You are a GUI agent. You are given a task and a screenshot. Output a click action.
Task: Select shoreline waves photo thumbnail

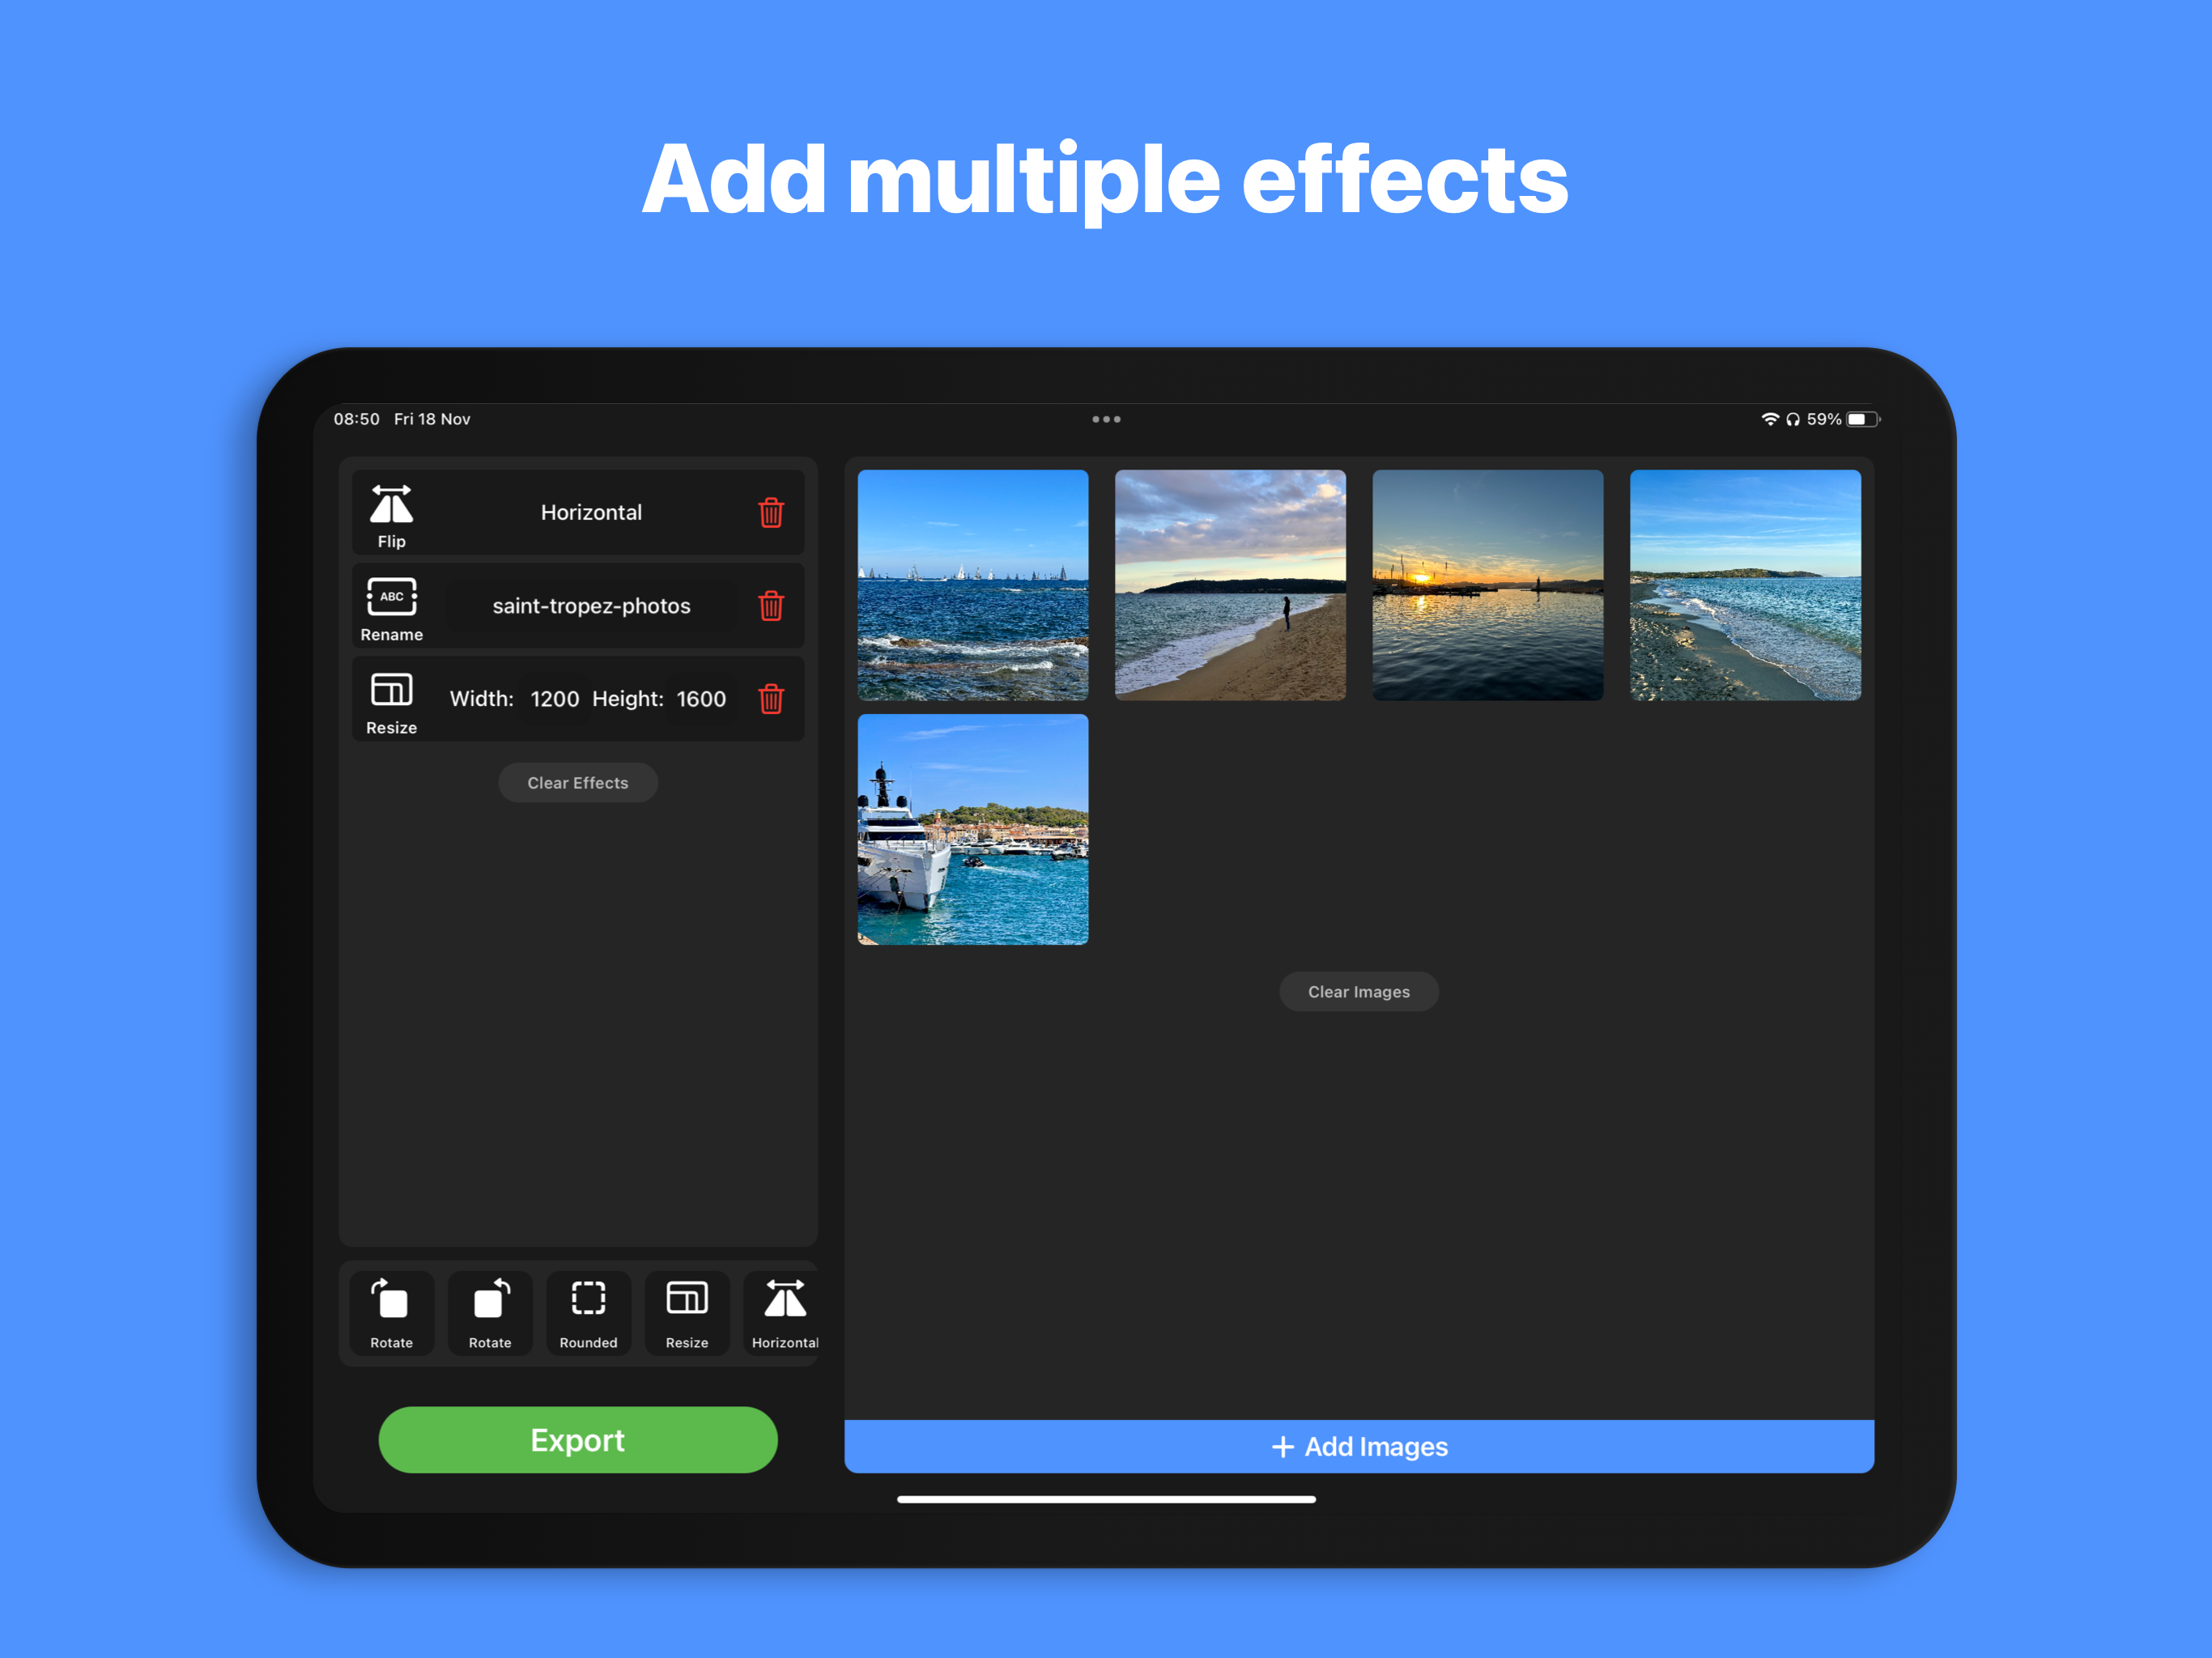1745,585
